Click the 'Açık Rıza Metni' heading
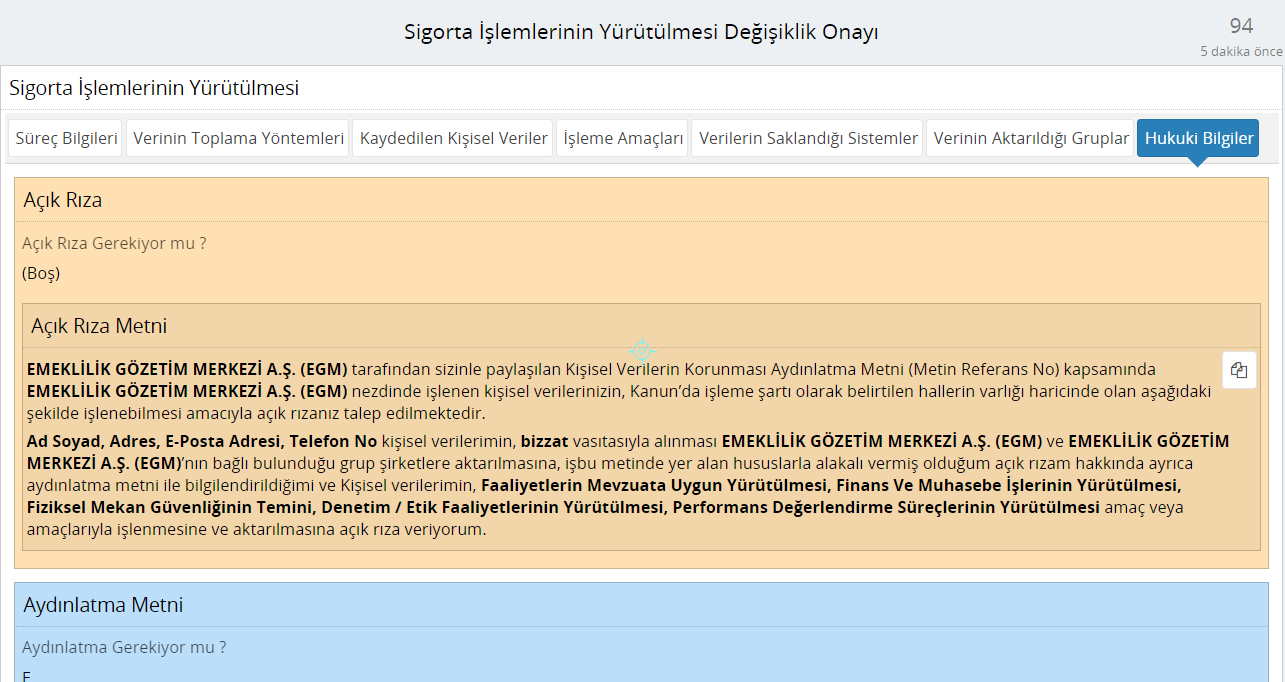 coord(99,326)
